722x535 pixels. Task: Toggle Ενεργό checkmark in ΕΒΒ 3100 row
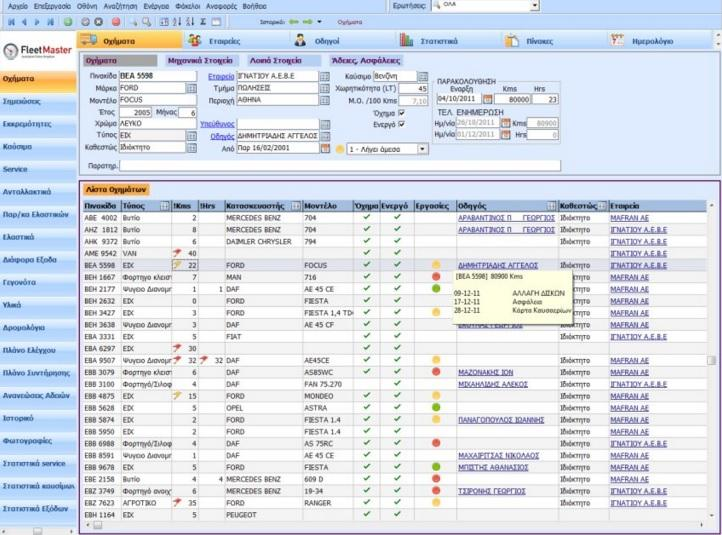[x=397, y=384]
